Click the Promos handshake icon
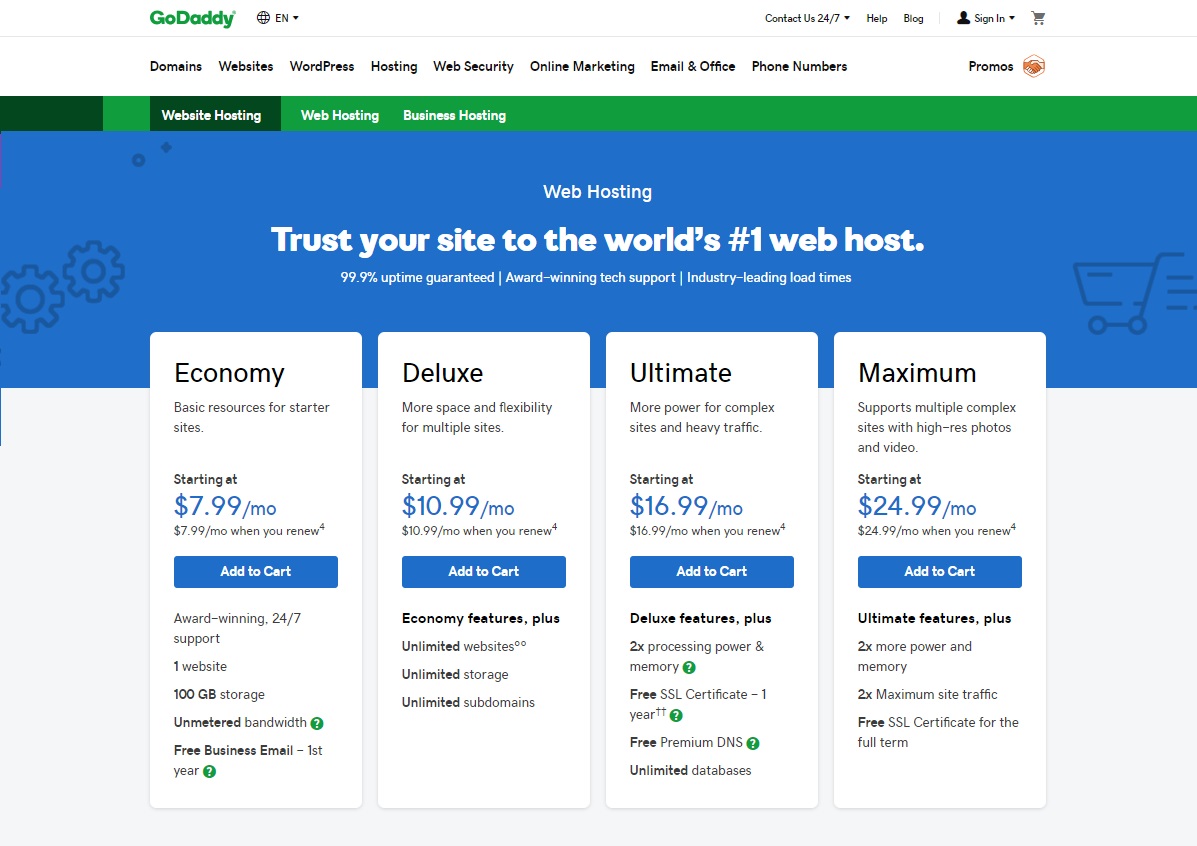The height and width of the screenshot is (846, 1197). click(1034, 67)
